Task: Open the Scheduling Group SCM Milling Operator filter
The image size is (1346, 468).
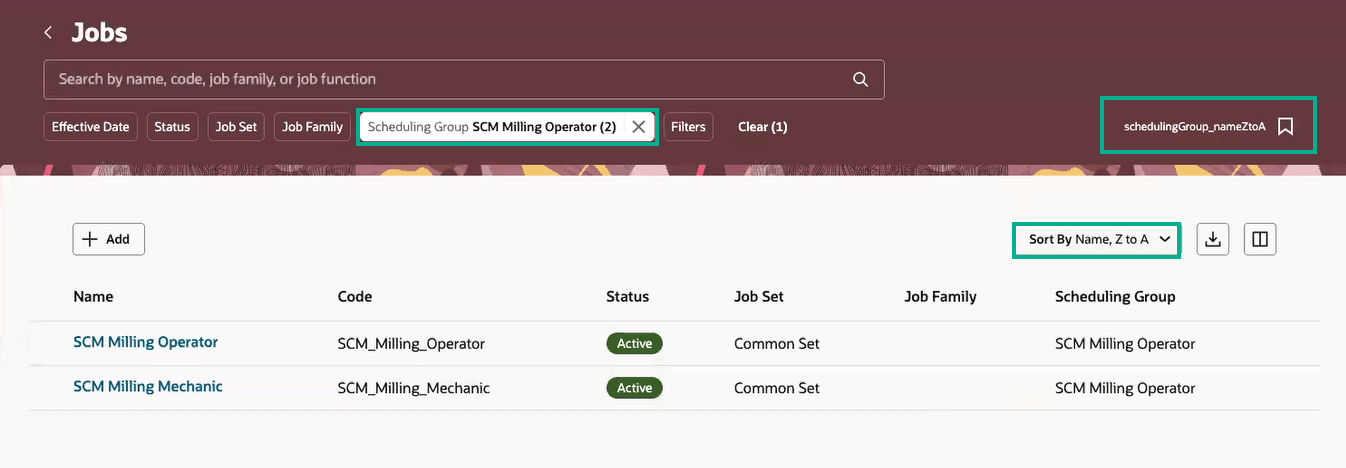Action: pos(492,127)
